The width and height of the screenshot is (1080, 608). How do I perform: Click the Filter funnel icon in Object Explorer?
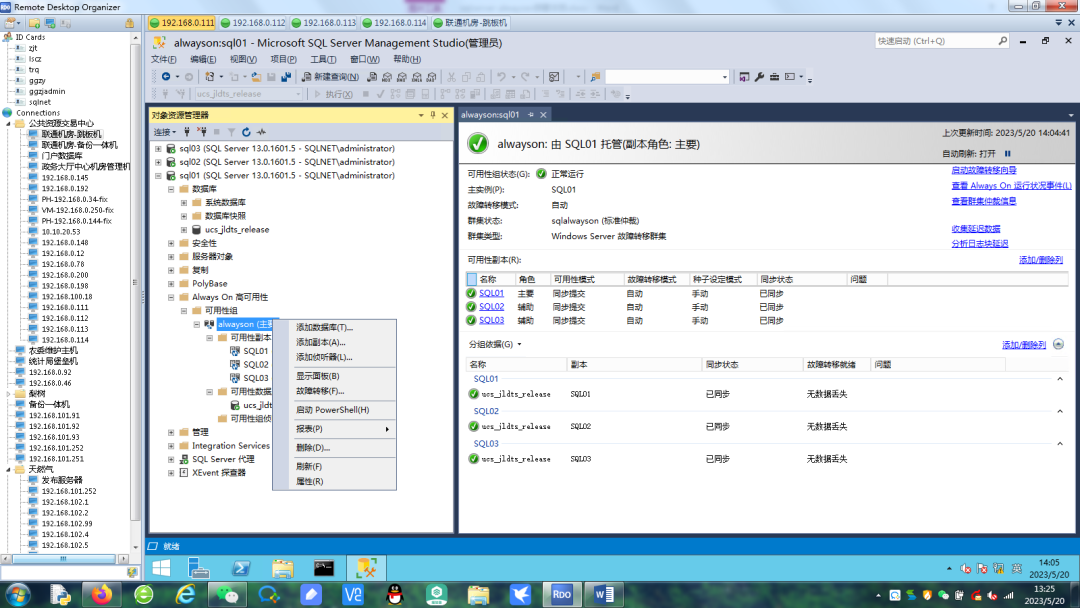(x=231, y=132)
